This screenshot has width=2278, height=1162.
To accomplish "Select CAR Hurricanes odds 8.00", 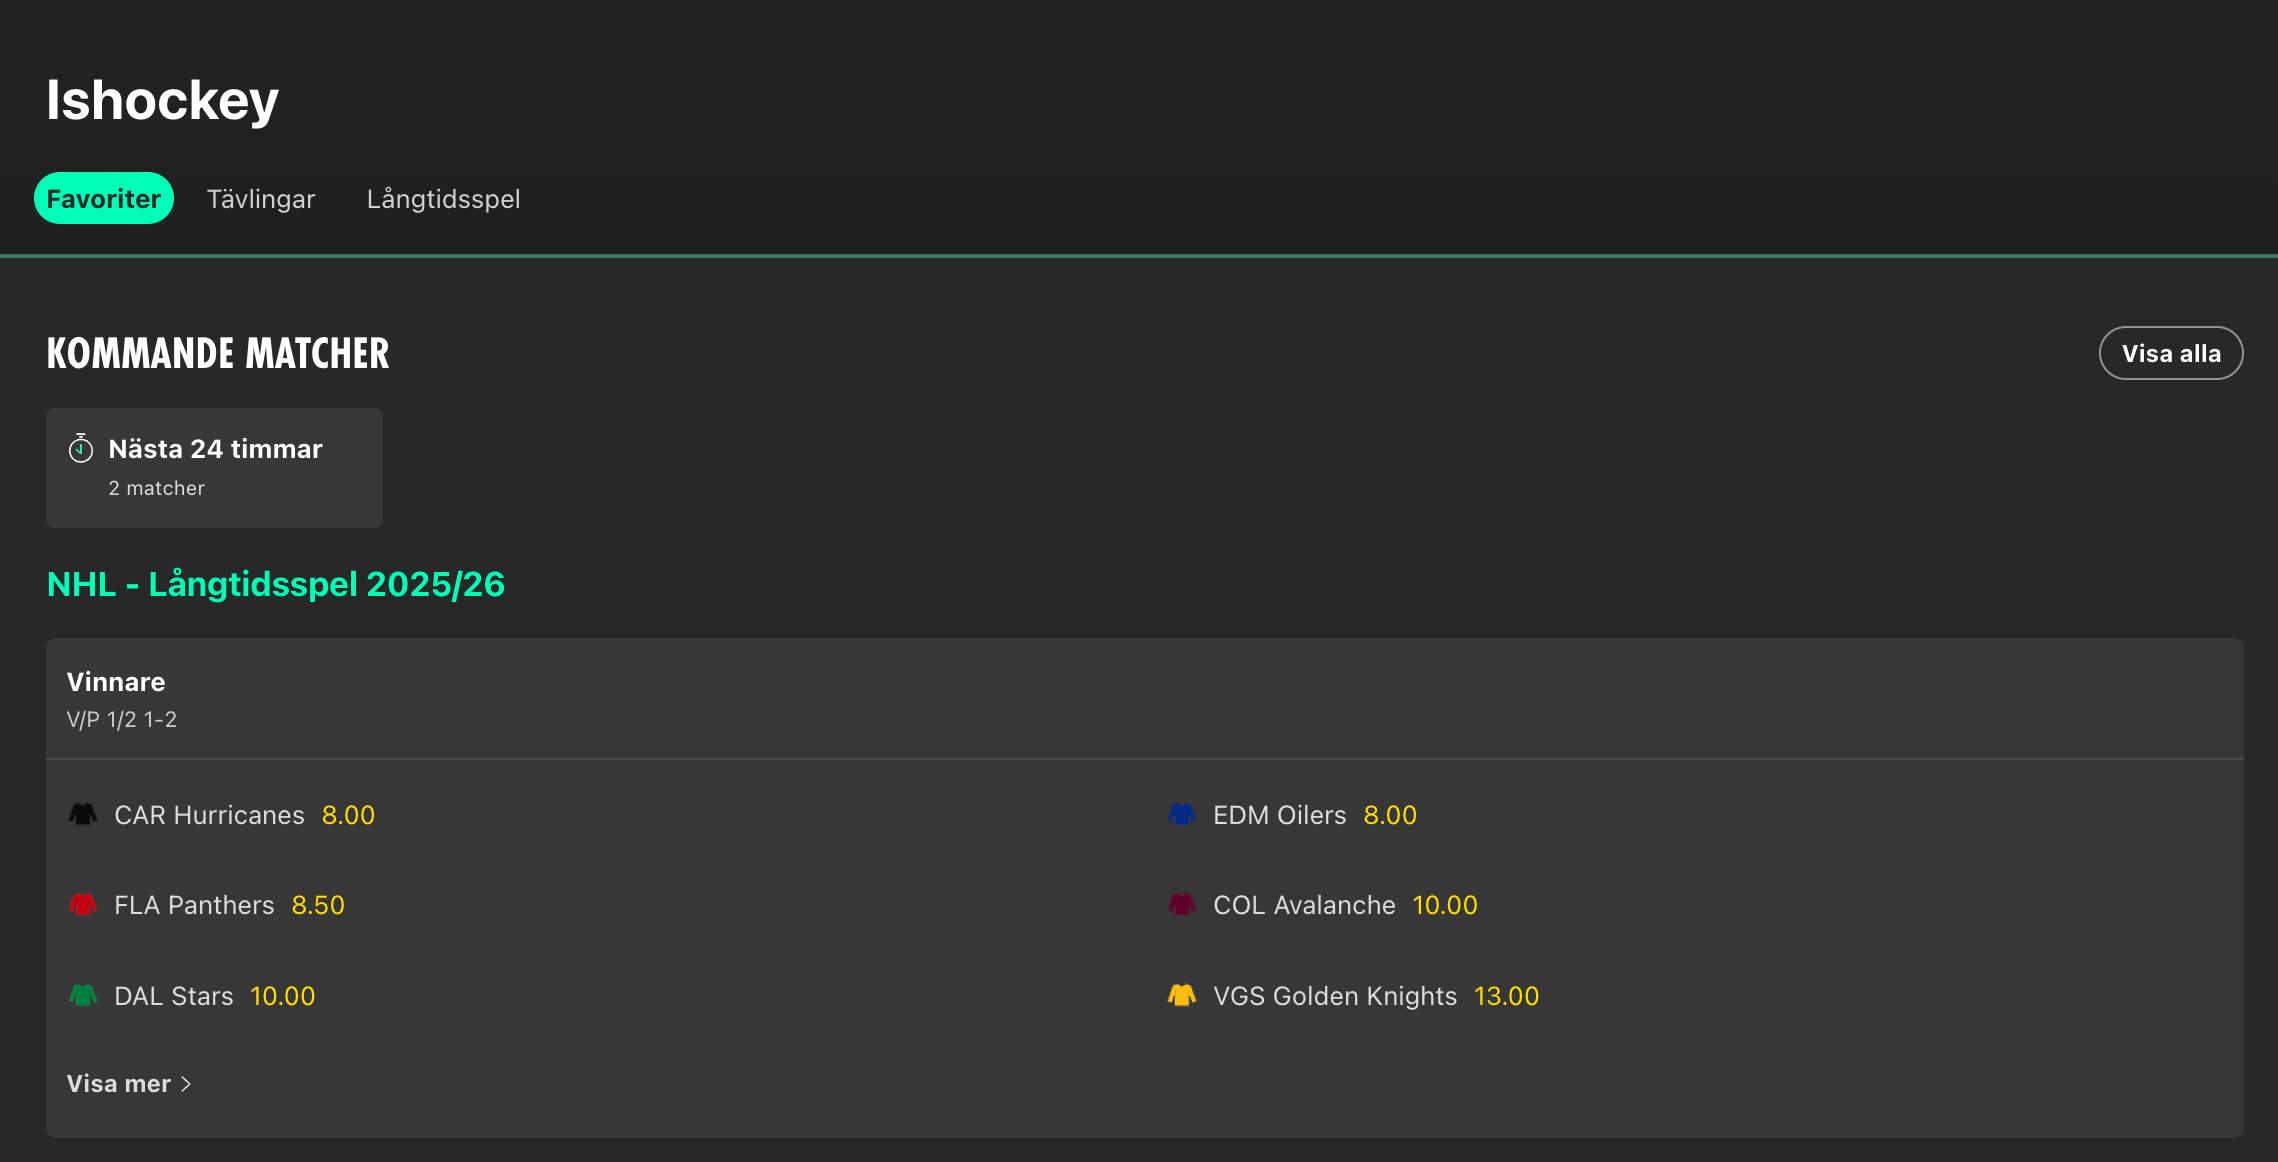I will click(348, 815).
